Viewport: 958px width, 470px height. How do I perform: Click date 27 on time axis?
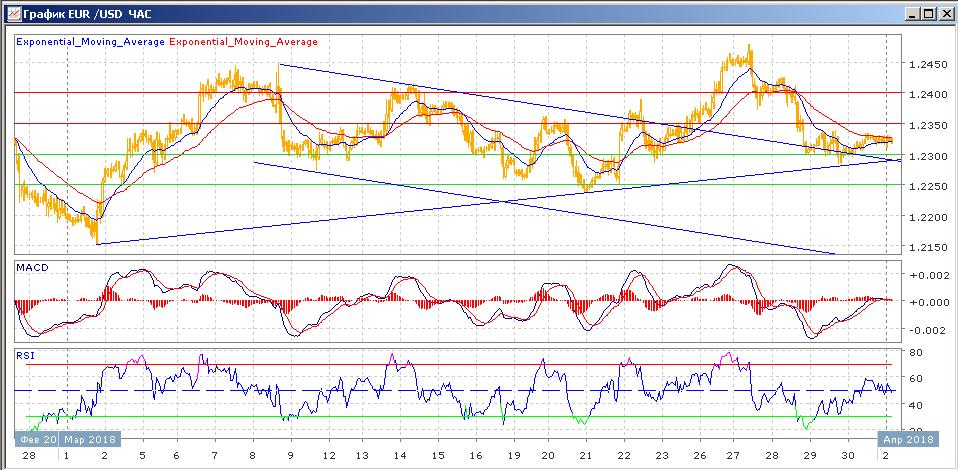point(733,456)
